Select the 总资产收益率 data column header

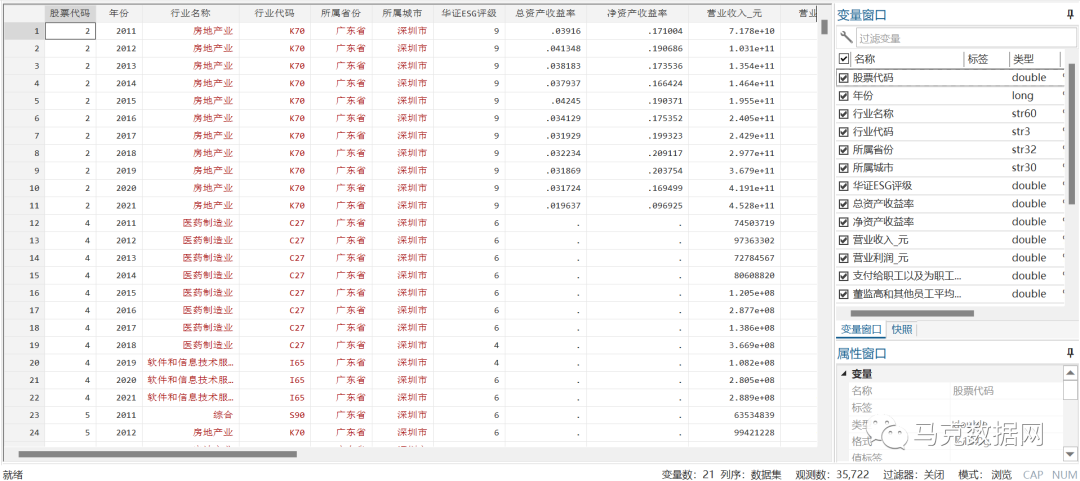click(x=546, y=13)
